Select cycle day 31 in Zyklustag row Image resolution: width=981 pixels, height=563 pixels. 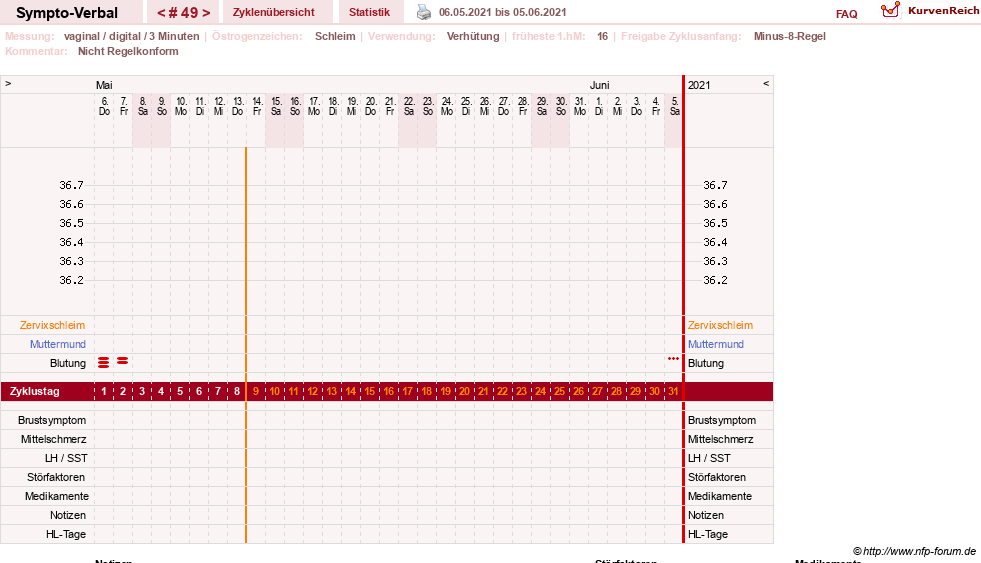pyautogui.click(x=673, y=391)
